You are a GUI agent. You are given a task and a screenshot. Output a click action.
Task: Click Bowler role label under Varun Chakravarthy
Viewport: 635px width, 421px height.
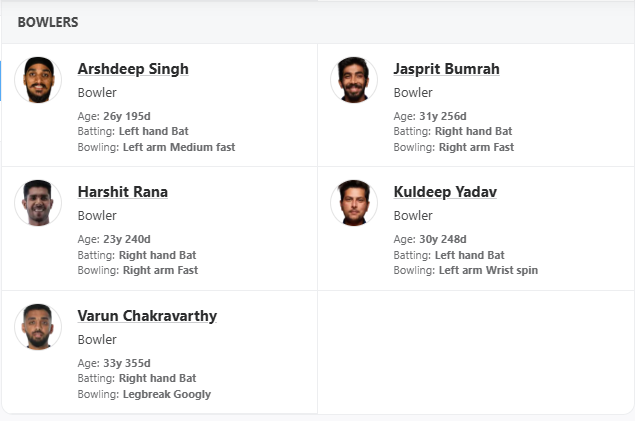(x=97, y=340)
